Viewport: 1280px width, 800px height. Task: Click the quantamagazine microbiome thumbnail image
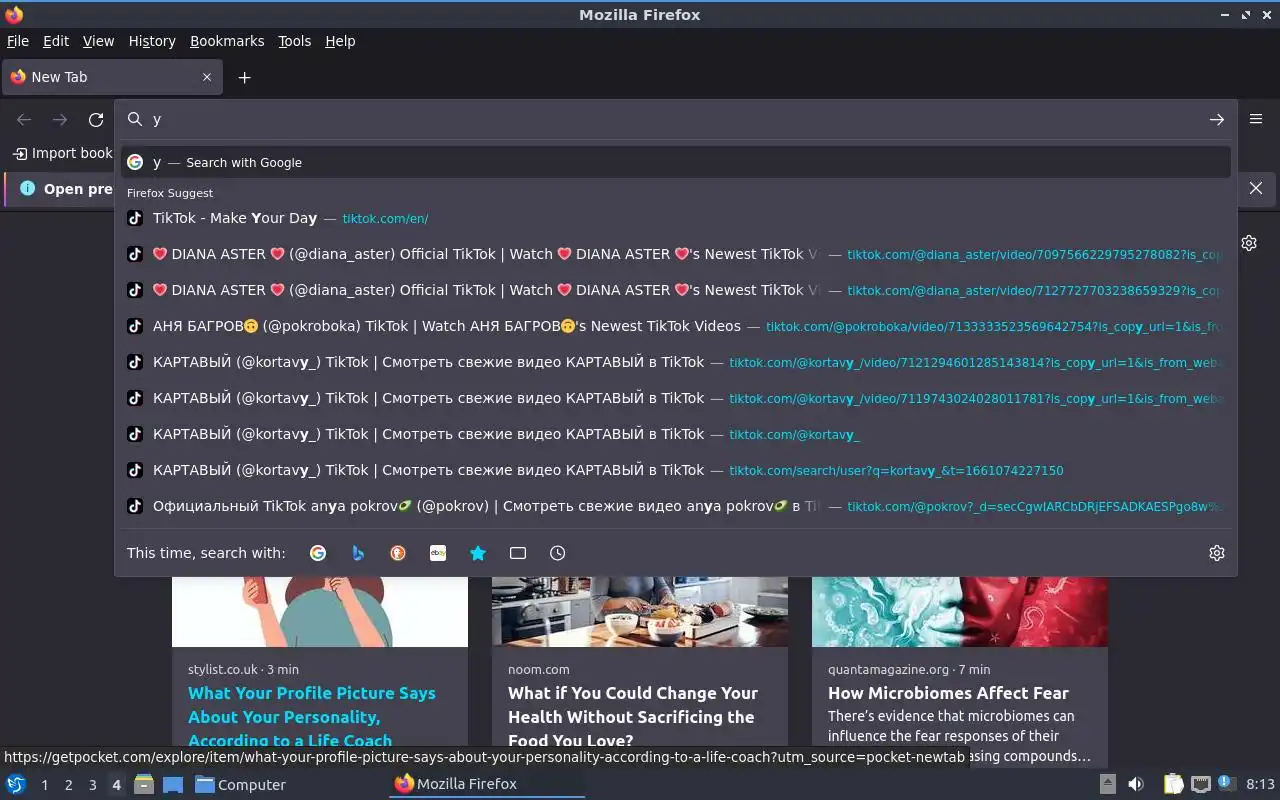[x=960, y=611]
